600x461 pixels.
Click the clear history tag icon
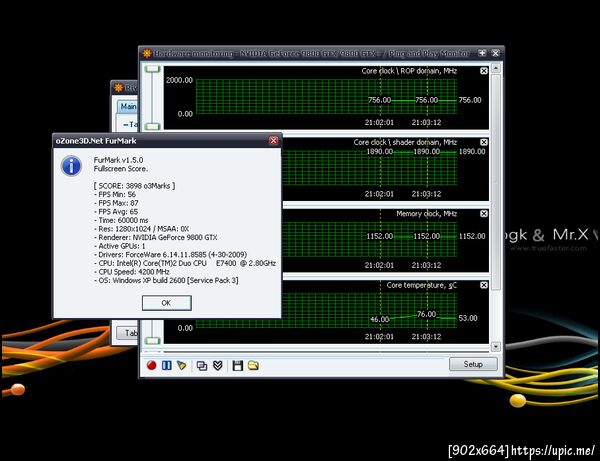click(x=182, y=365)
